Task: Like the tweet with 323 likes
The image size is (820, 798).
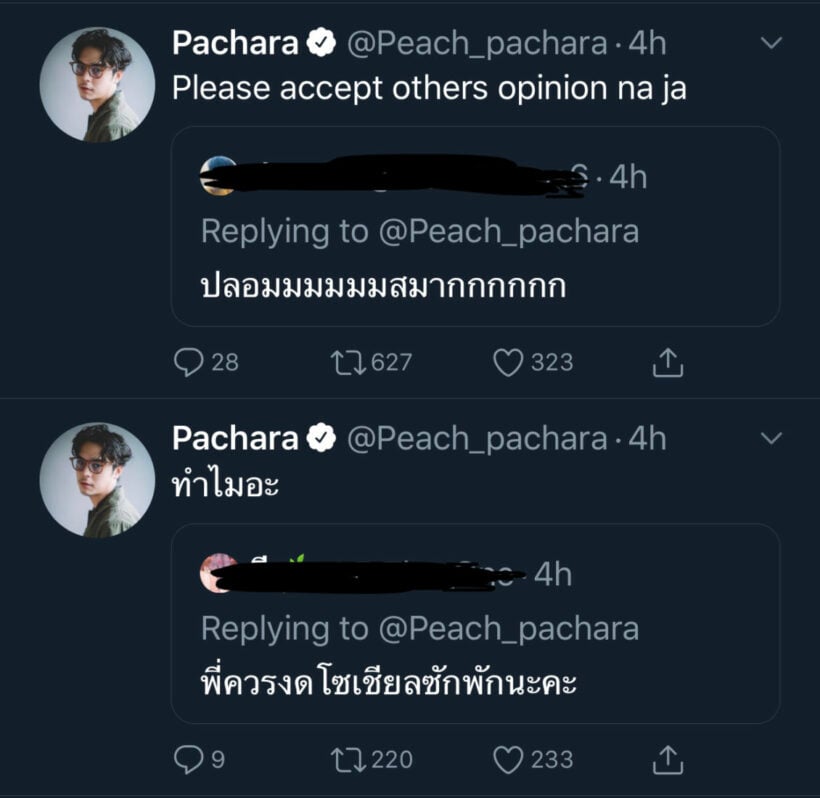Action: [508, 362]
